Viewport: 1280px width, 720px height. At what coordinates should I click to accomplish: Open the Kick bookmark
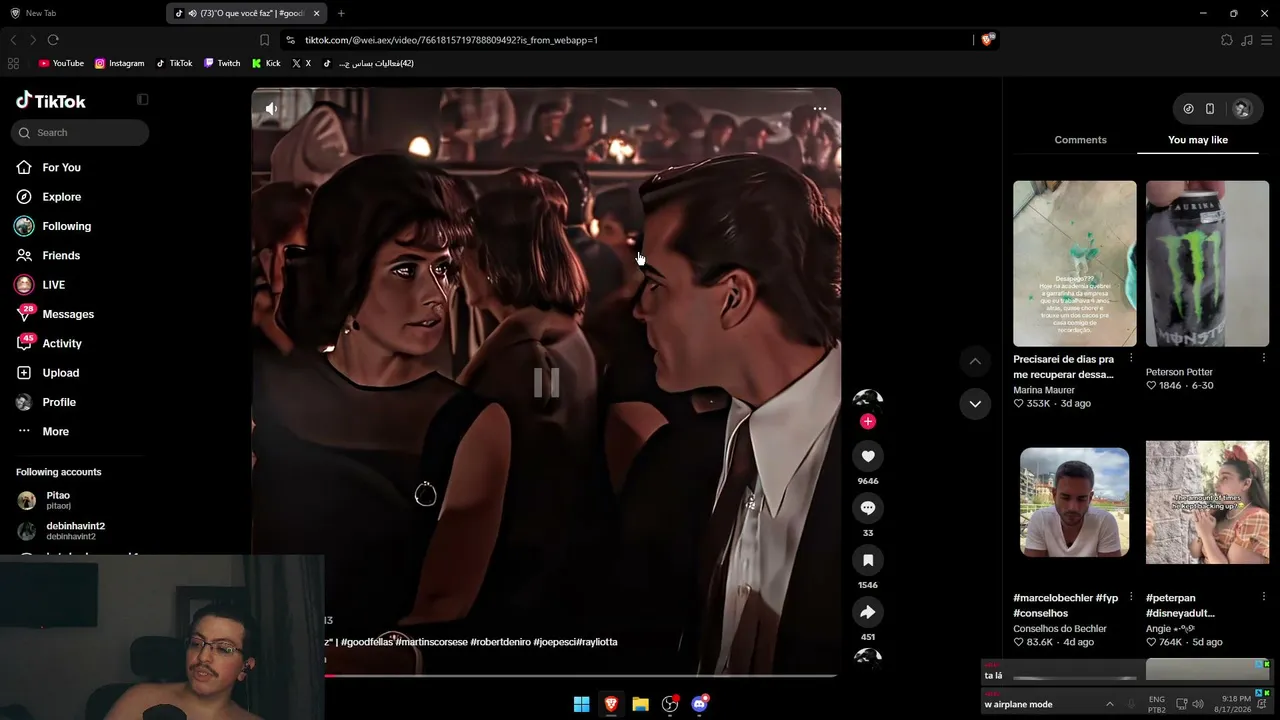point(266,63)
